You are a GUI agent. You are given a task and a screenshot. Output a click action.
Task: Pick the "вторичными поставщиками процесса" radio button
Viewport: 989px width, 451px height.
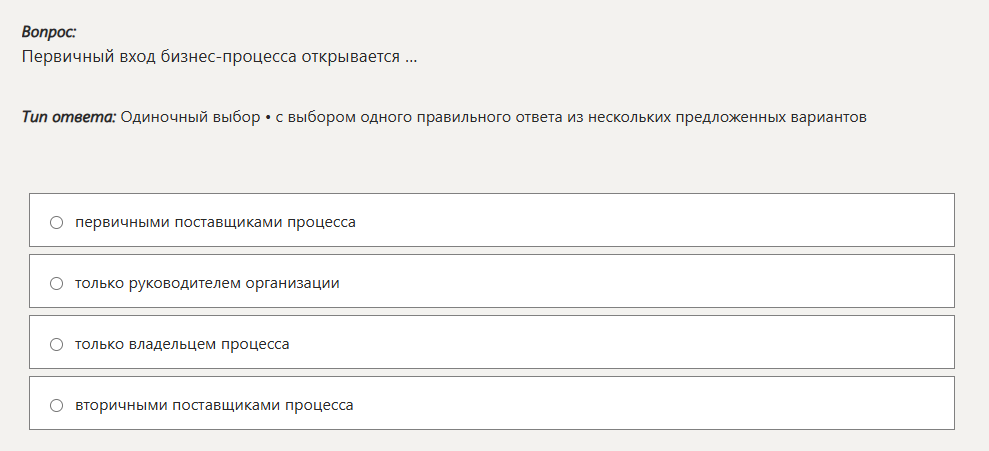tap(57, 405)
